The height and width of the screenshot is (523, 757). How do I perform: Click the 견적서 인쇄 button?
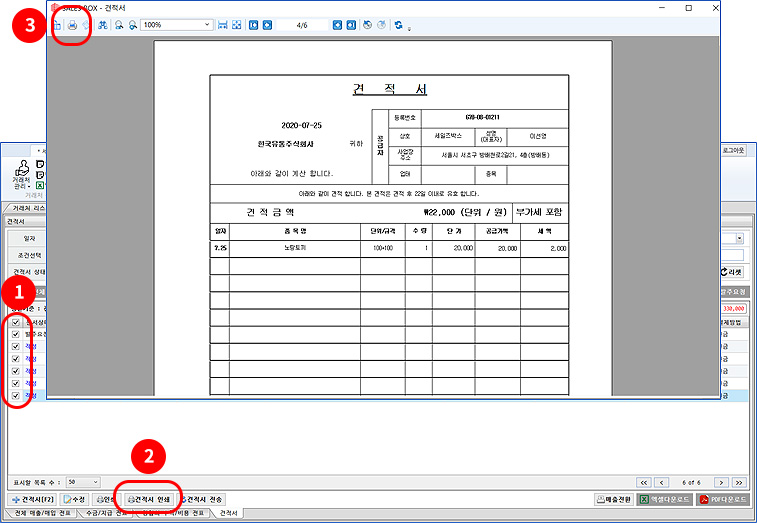[146, 498]
